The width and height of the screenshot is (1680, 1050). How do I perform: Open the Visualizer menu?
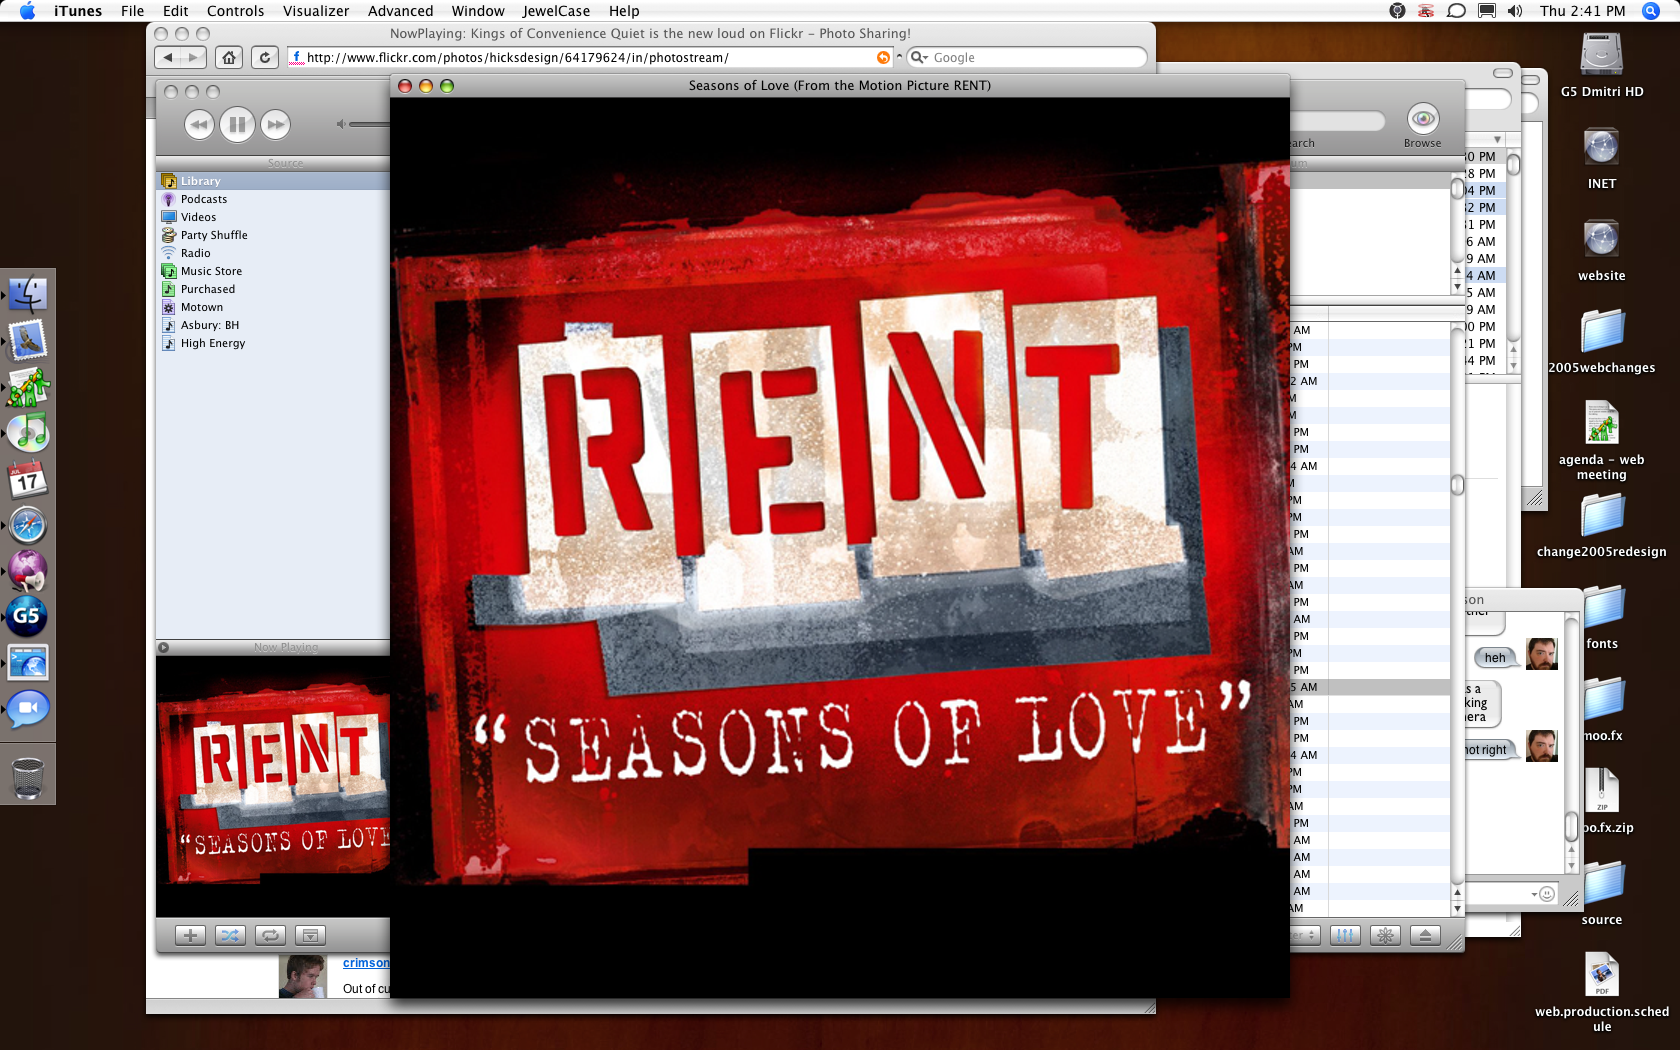316,11
